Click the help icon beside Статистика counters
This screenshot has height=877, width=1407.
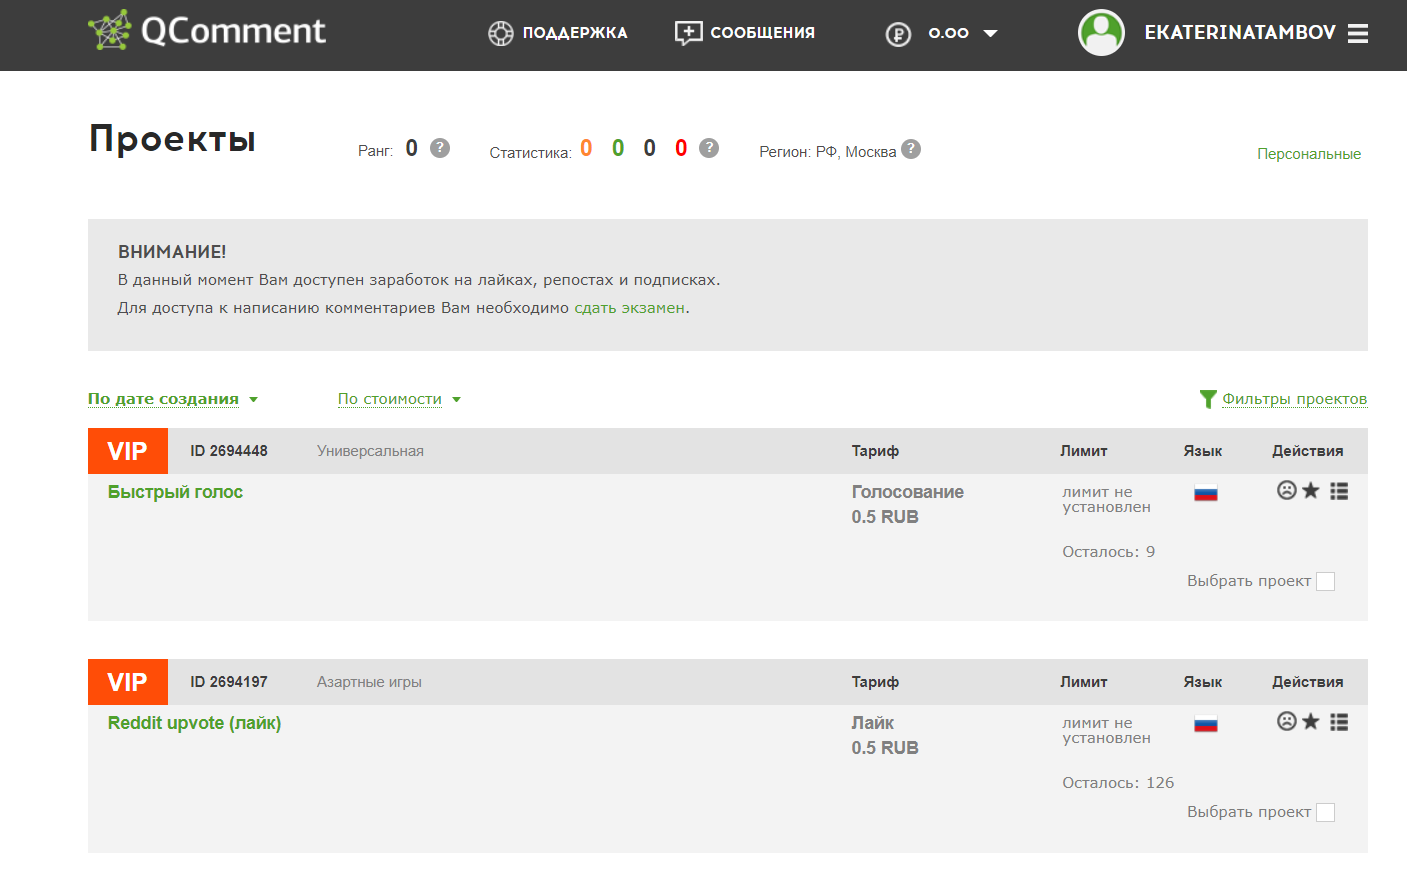(709, 148)
